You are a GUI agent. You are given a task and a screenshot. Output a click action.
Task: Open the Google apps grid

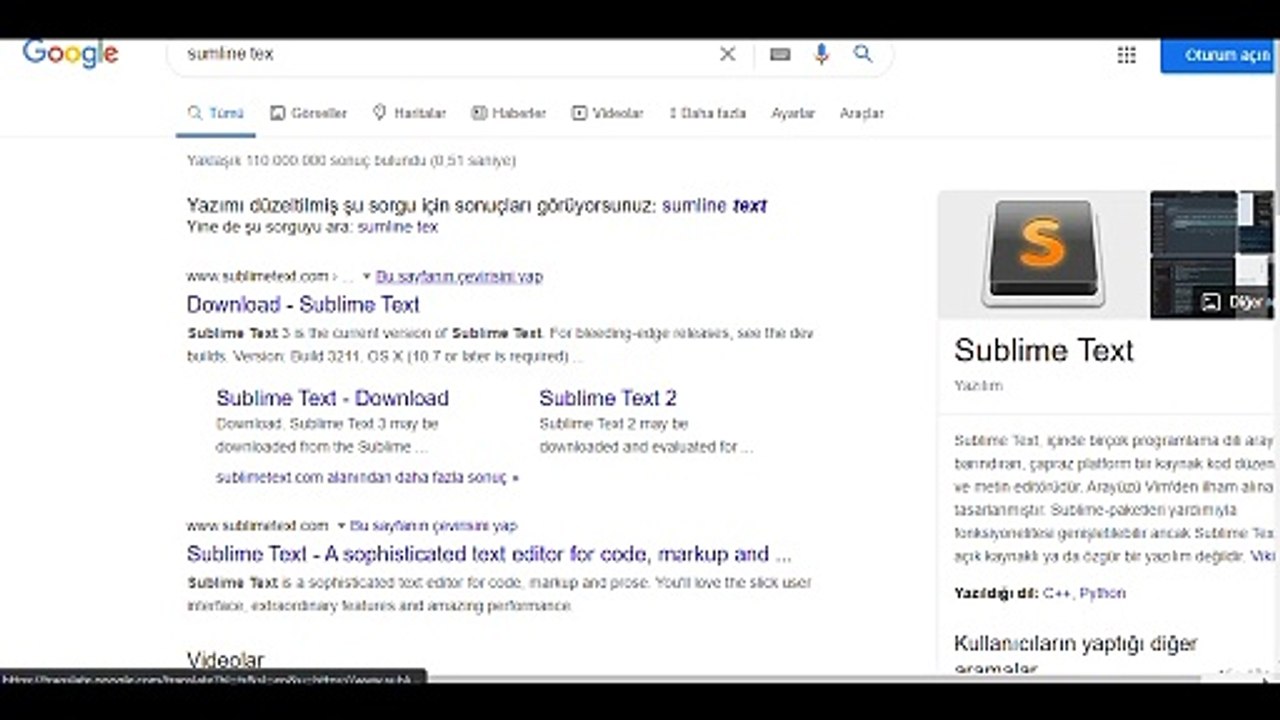coord(1126,55)
